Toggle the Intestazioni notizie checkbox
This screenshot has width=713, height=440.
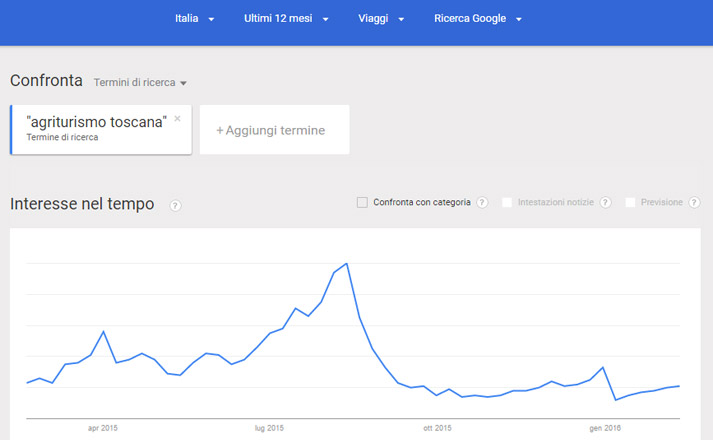coord(508,203)
